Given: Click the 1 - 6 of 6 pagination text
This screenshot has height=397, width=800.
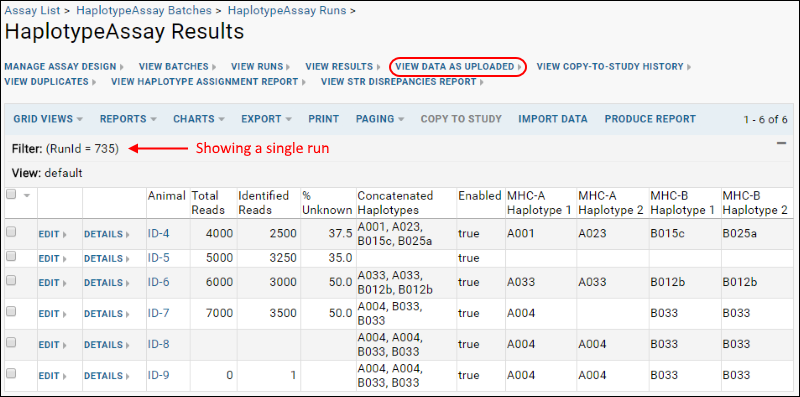Looking at the screenshot, I should pos(765,120).
